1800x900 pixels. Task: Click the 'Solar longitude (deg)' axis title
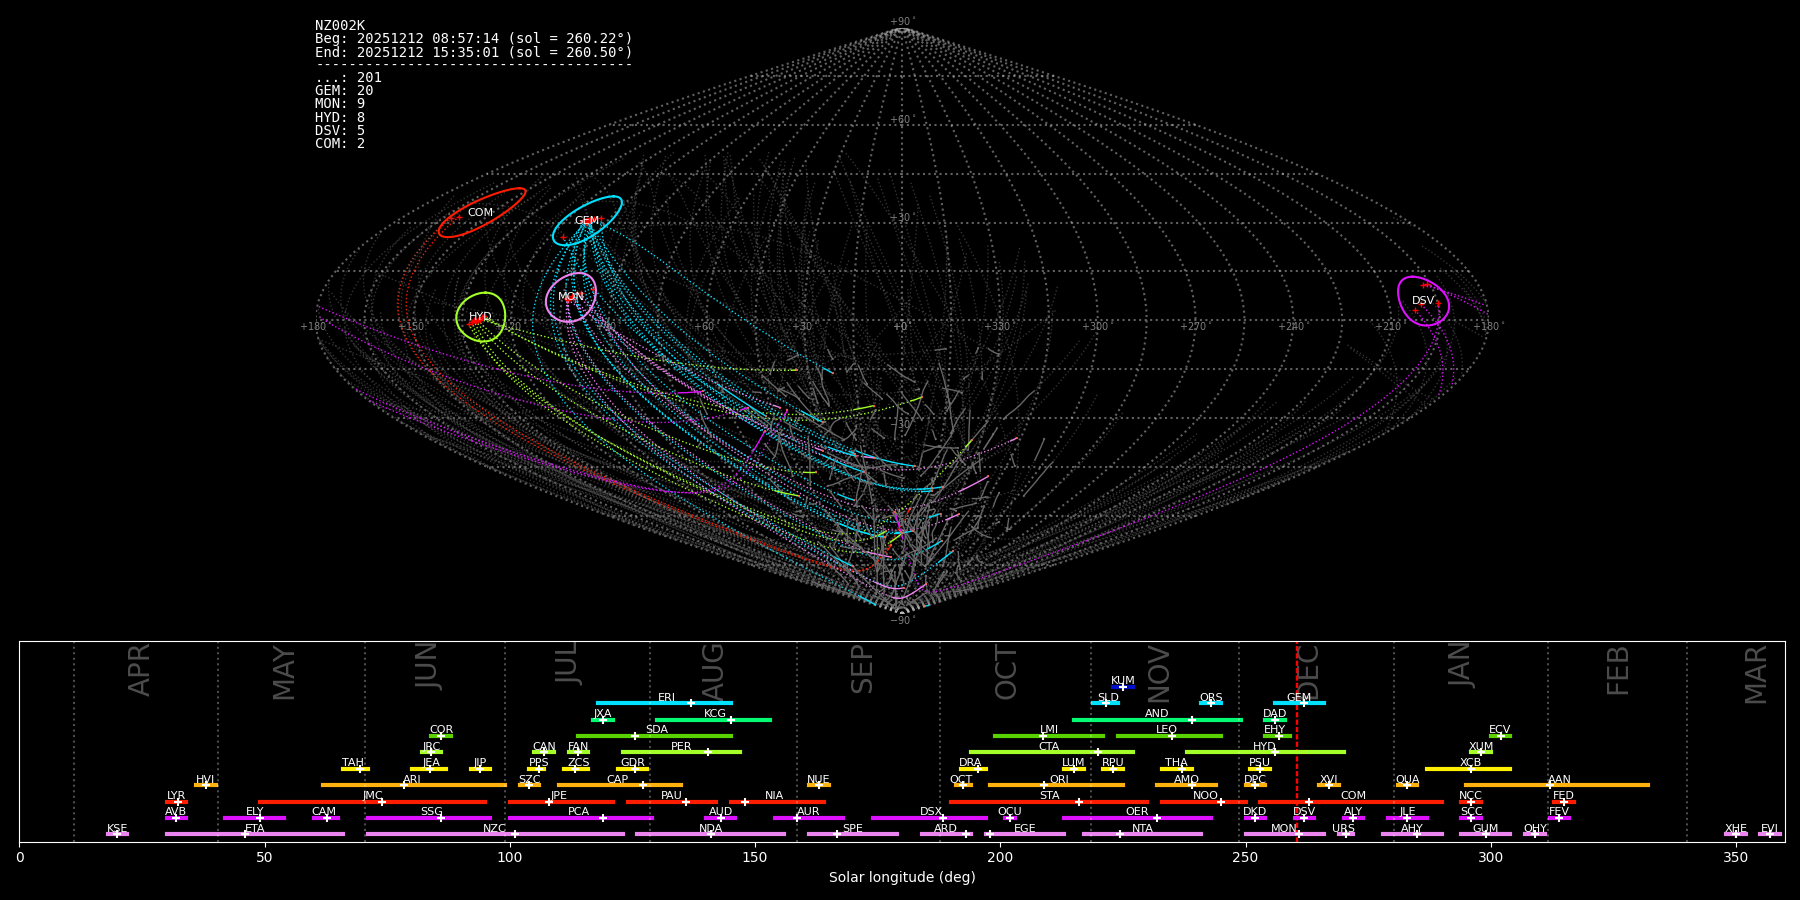(x=902, y=878)
